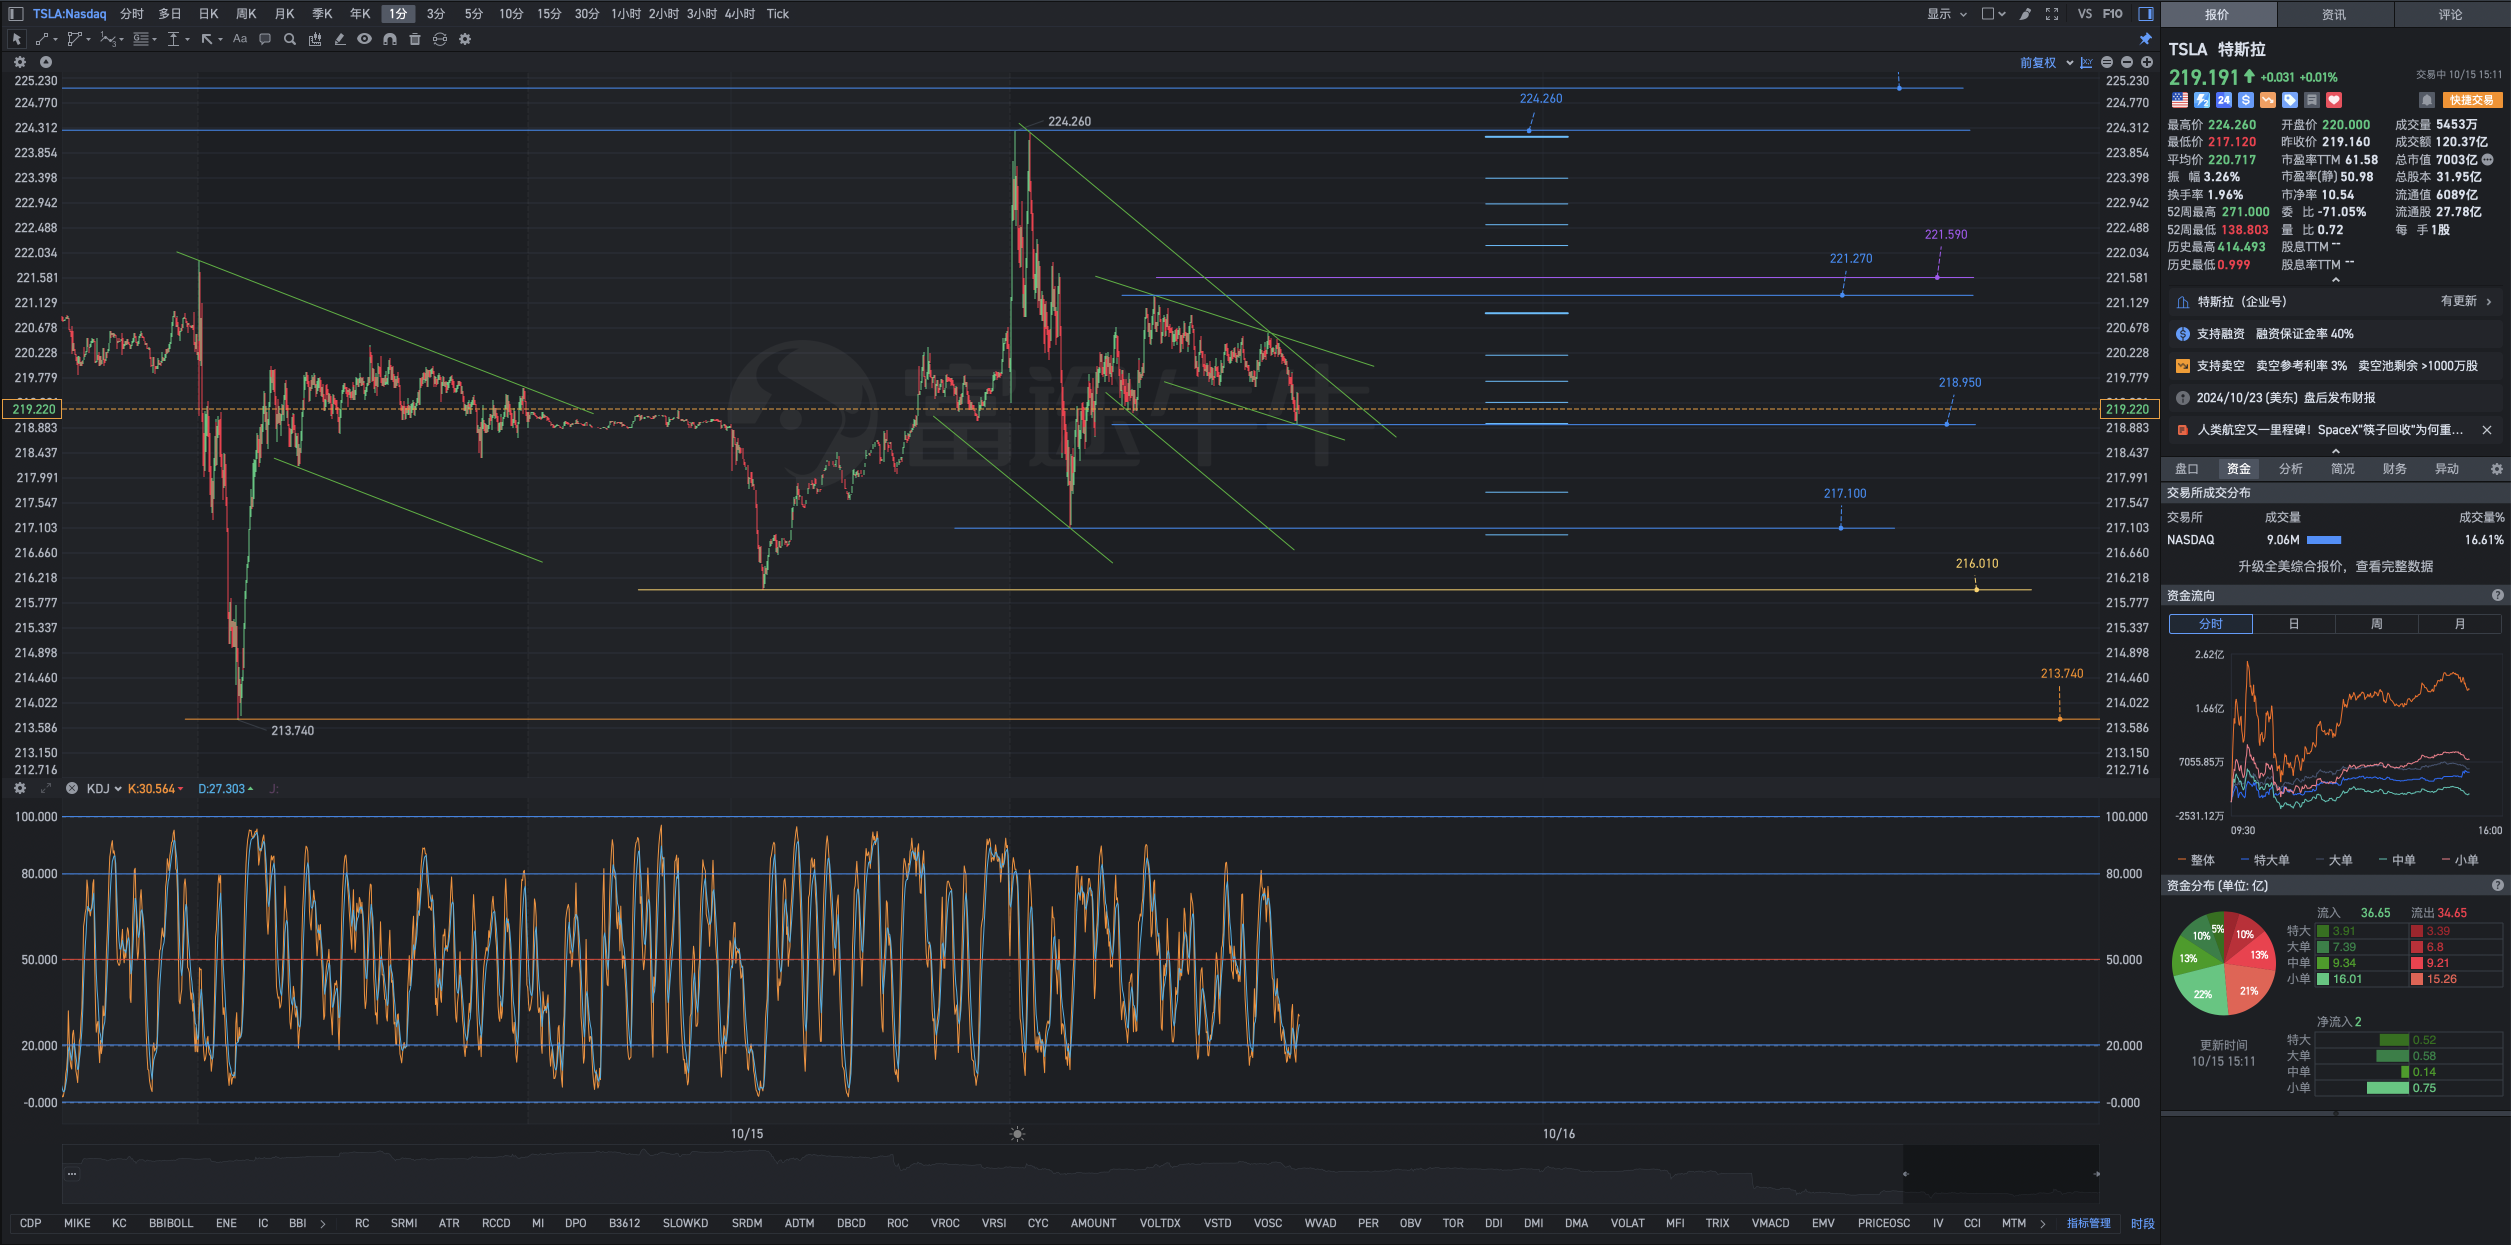Click the VS compare button
The height and width of the screenshot is (1245, 2511).
(x=2084, y=14)
